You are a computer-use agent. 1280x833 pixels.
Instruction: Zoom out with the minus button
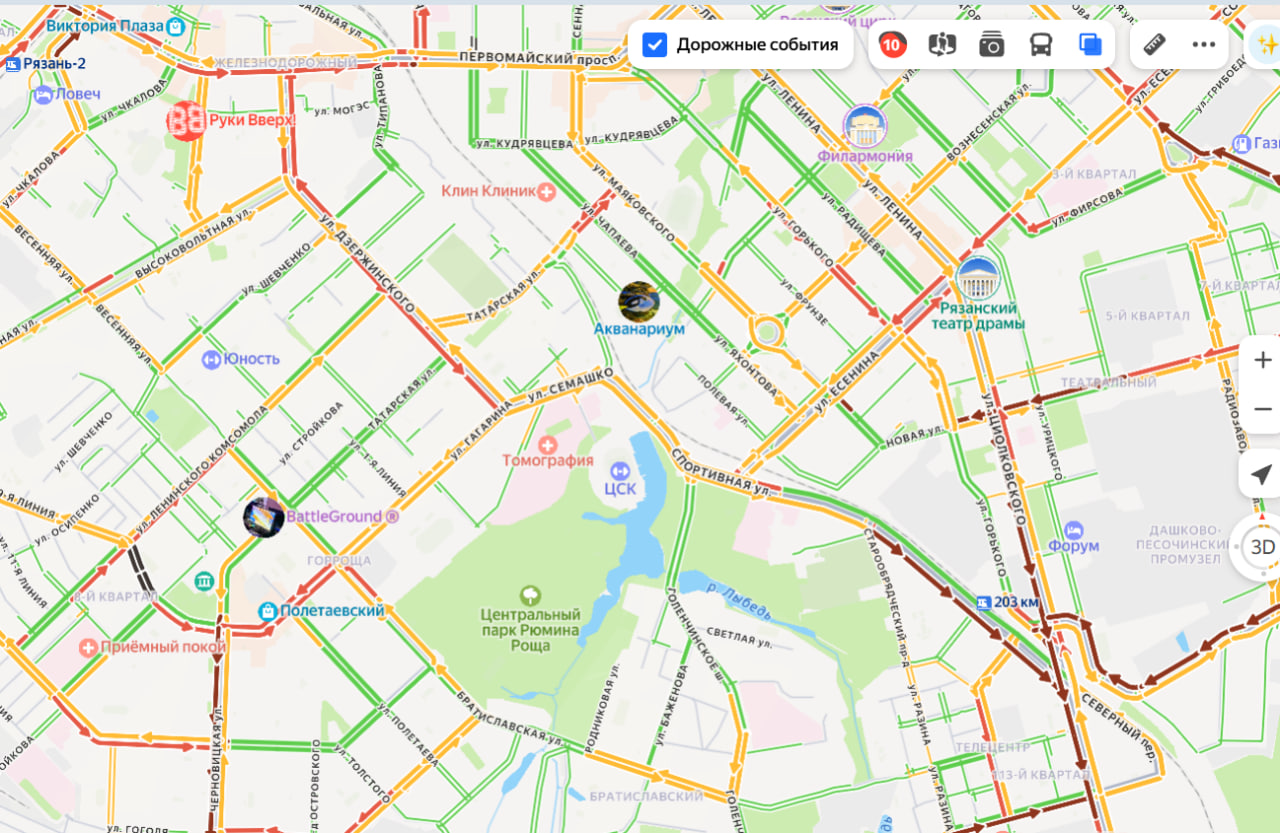click(x=1262, y=409)
